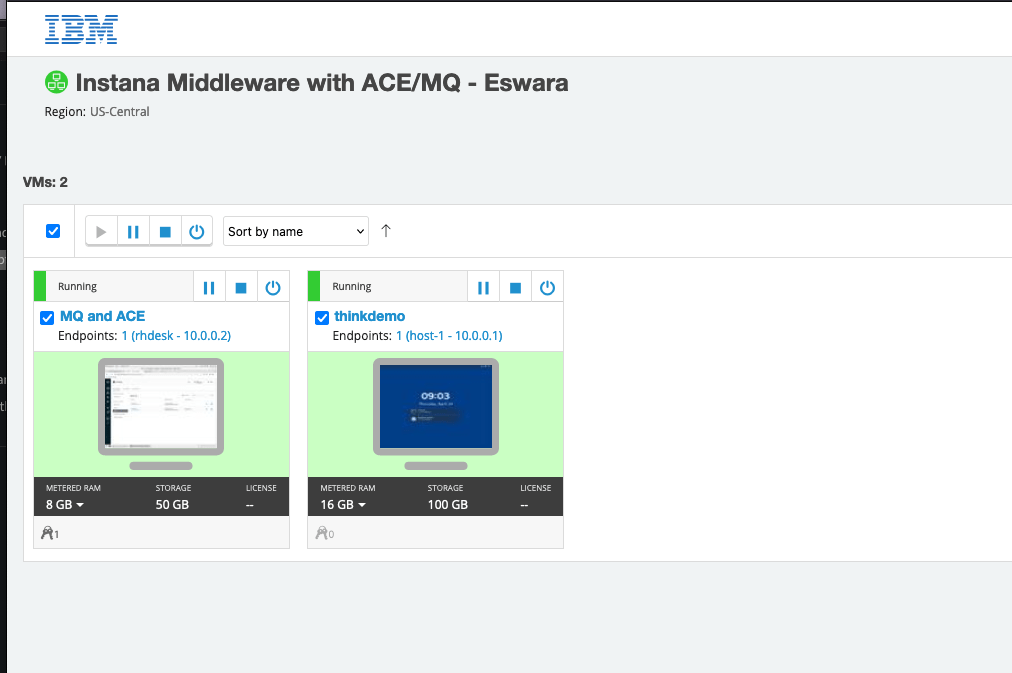Run all selected VMs with play button
This screenshot has height=673, width=1012.
point(101,232)
